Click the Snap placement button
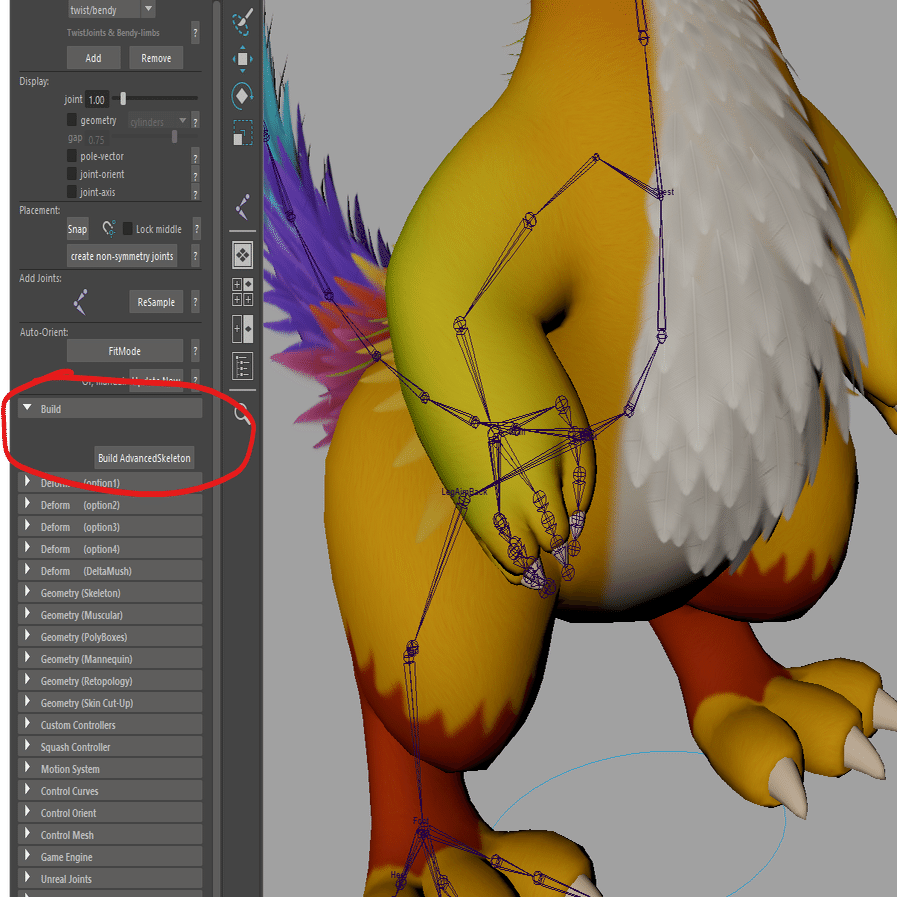Screen dimensions: 897x897 (x=77, y=229)
